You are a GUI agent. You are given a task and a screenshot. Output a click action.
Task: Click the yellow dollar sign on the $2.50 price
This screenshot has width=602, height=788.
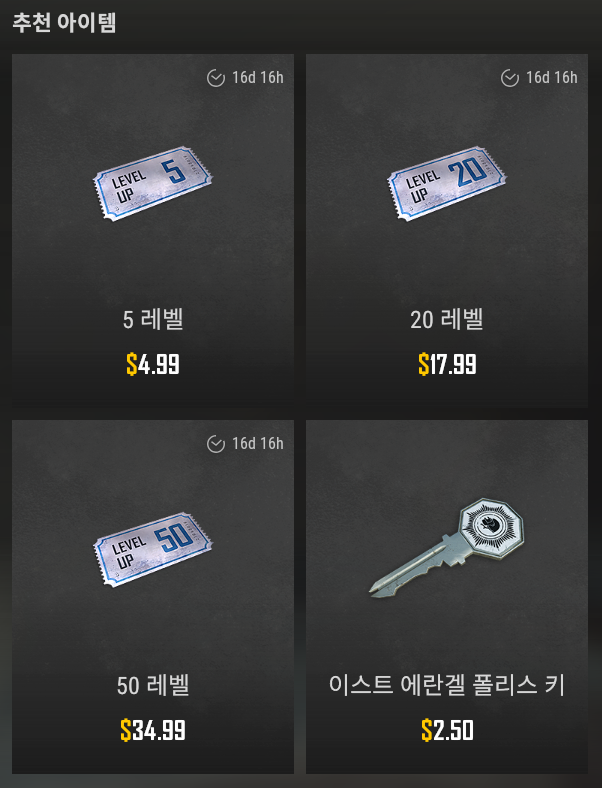(x=427, y=730)
